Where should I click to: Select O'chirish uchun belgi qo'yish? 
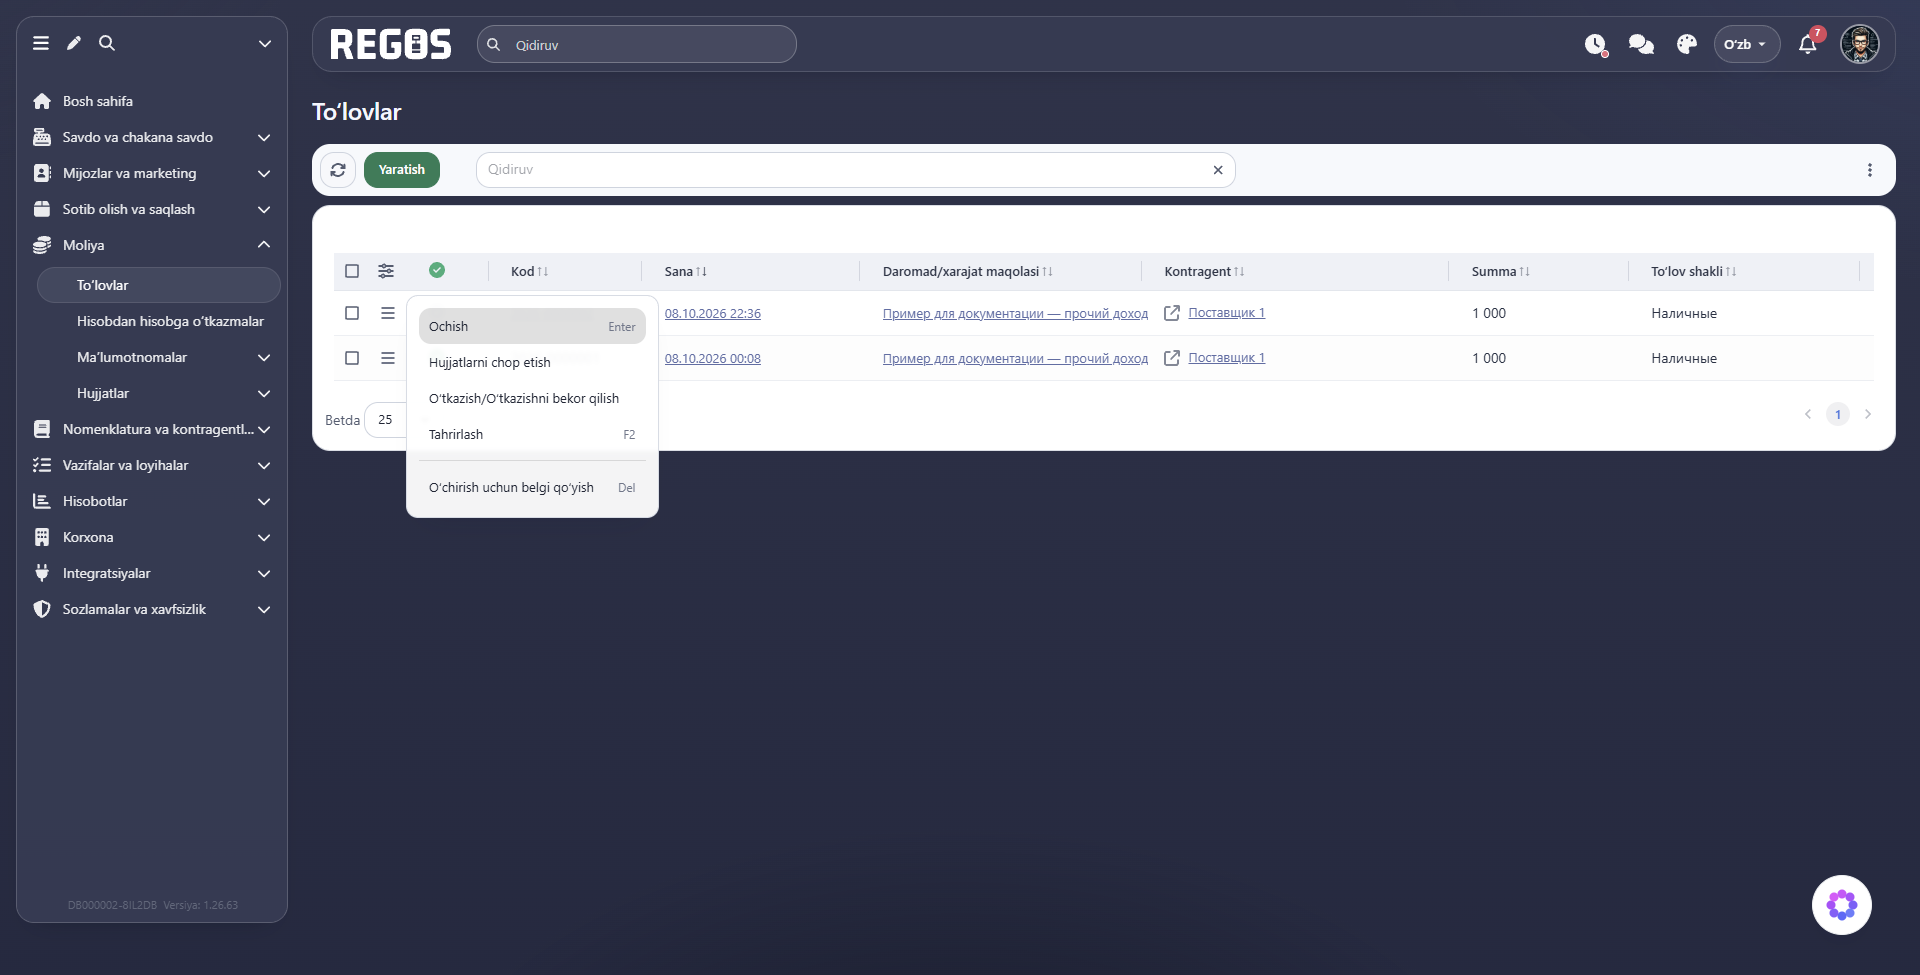tap(532, 487)
